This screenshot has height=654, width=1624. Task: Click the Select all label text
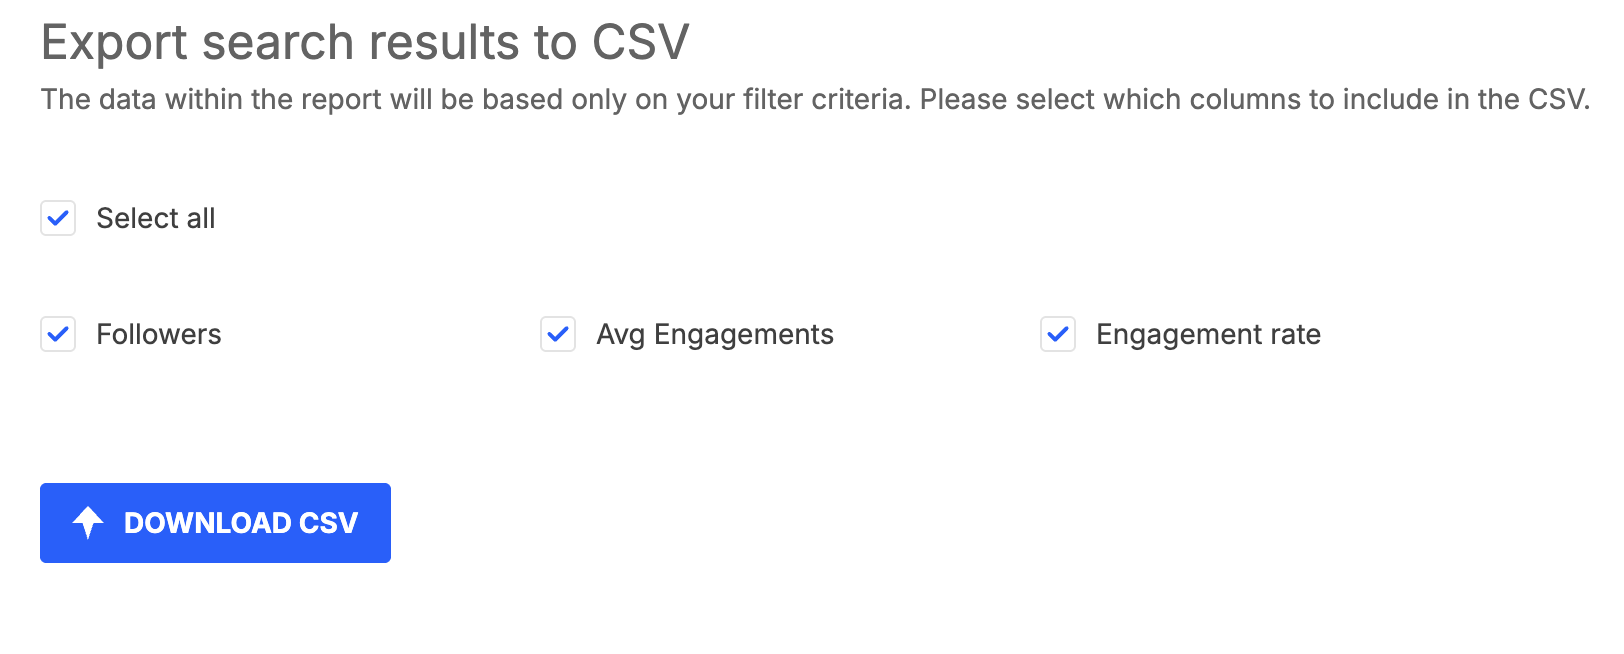point(156,218)
